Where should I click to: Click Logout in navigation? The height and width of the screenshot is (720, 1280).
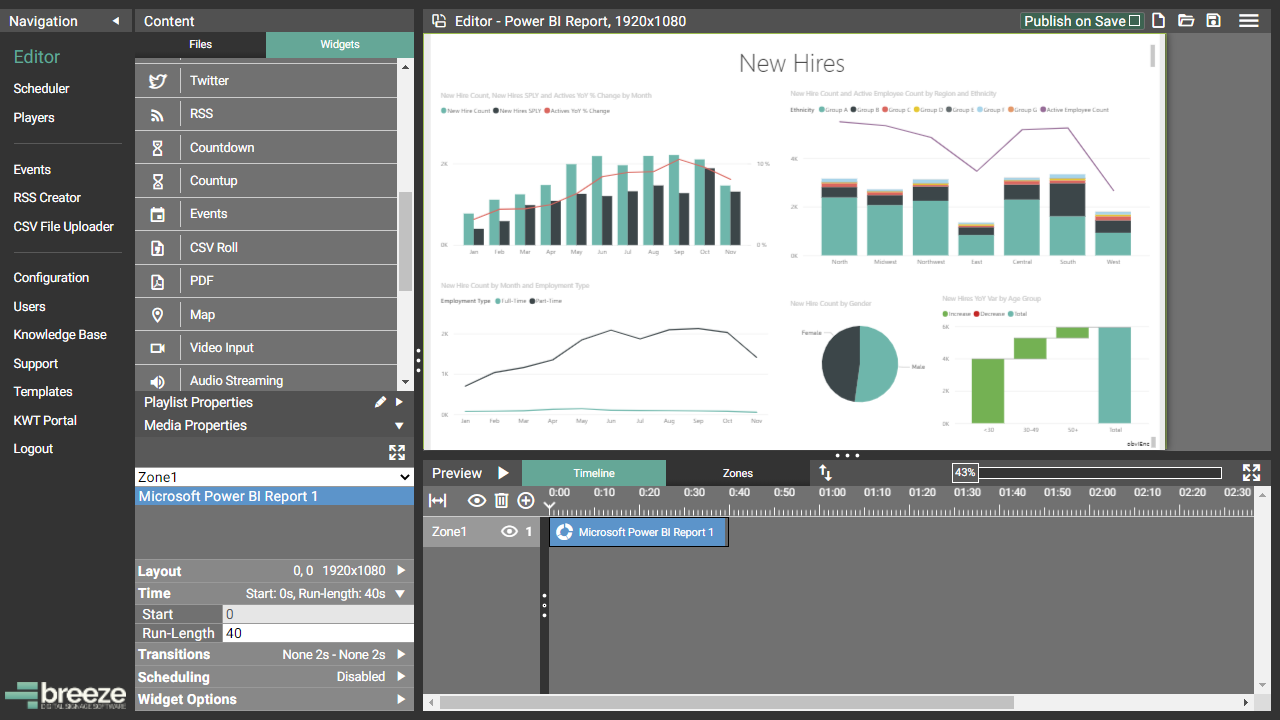(33, 449)
